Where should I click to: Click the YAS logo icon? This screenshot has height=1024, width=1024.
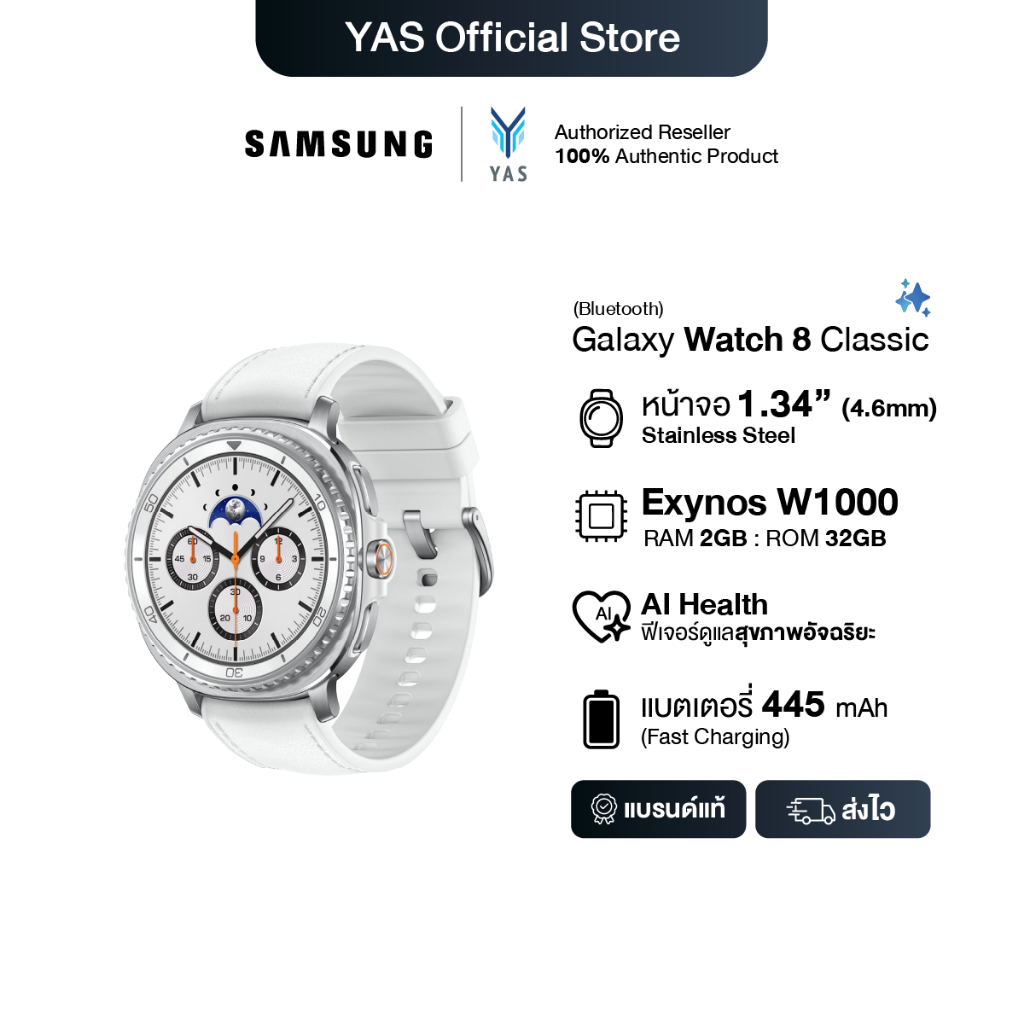[508, 144]
